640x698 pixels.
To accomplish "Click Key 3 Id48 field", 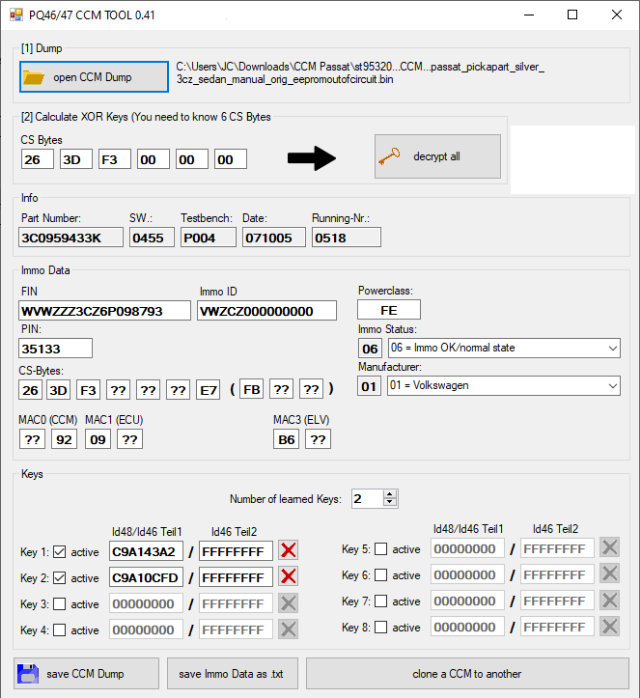I will [x=146, y=603].
